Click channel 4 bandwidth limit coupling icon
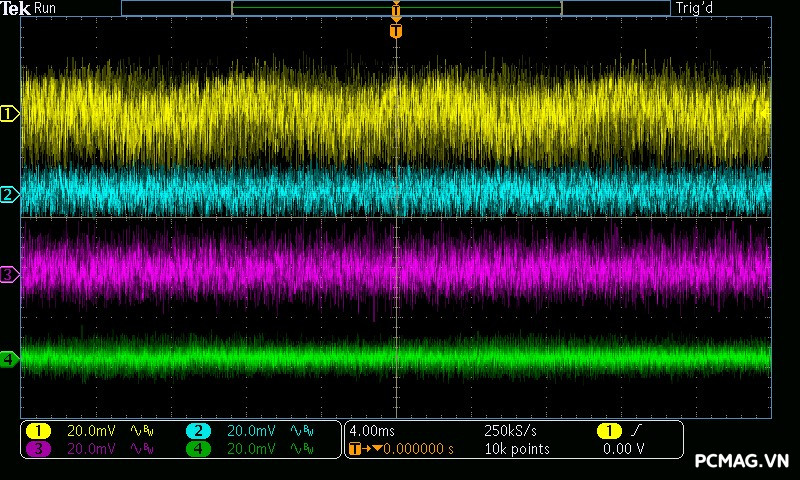The image size is (800, 480). coord(298,449)
